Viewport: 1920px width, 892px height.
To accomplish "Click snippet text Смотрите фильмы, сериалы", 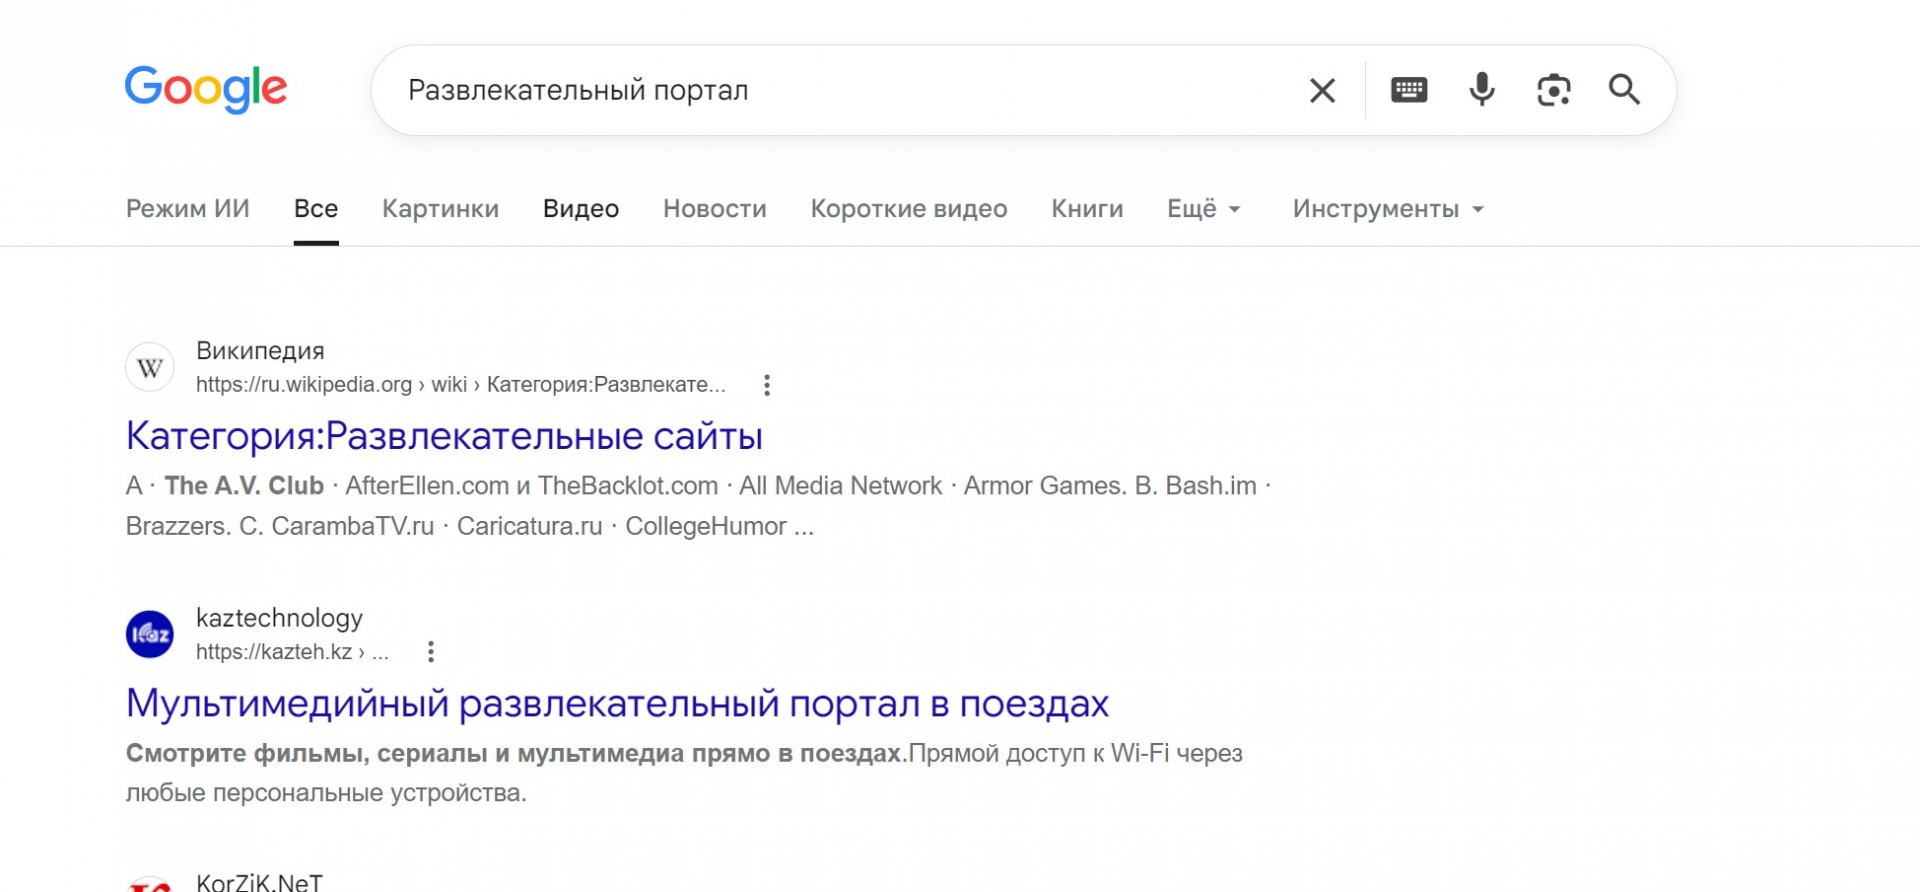I will point(514,753).
